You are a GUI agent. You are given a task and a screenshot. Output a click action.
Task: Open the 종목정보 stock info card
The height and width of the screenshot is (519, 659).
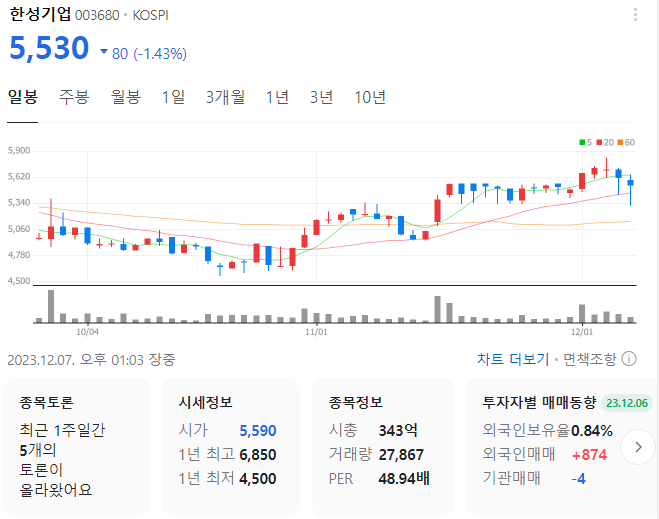pyautogui.click(x=383, y=447)
